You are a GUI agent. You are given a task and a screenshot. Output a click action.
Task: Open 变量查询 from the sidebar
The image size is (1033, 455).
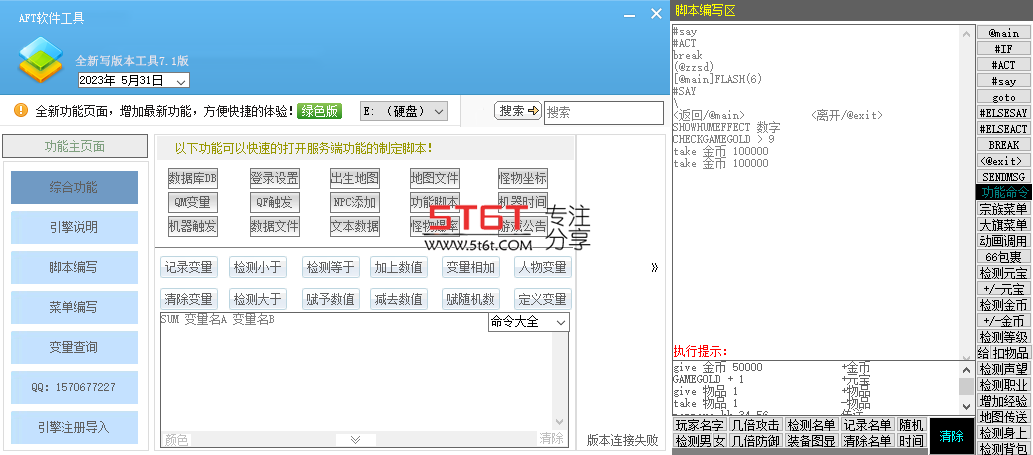(x=74, y=347)
